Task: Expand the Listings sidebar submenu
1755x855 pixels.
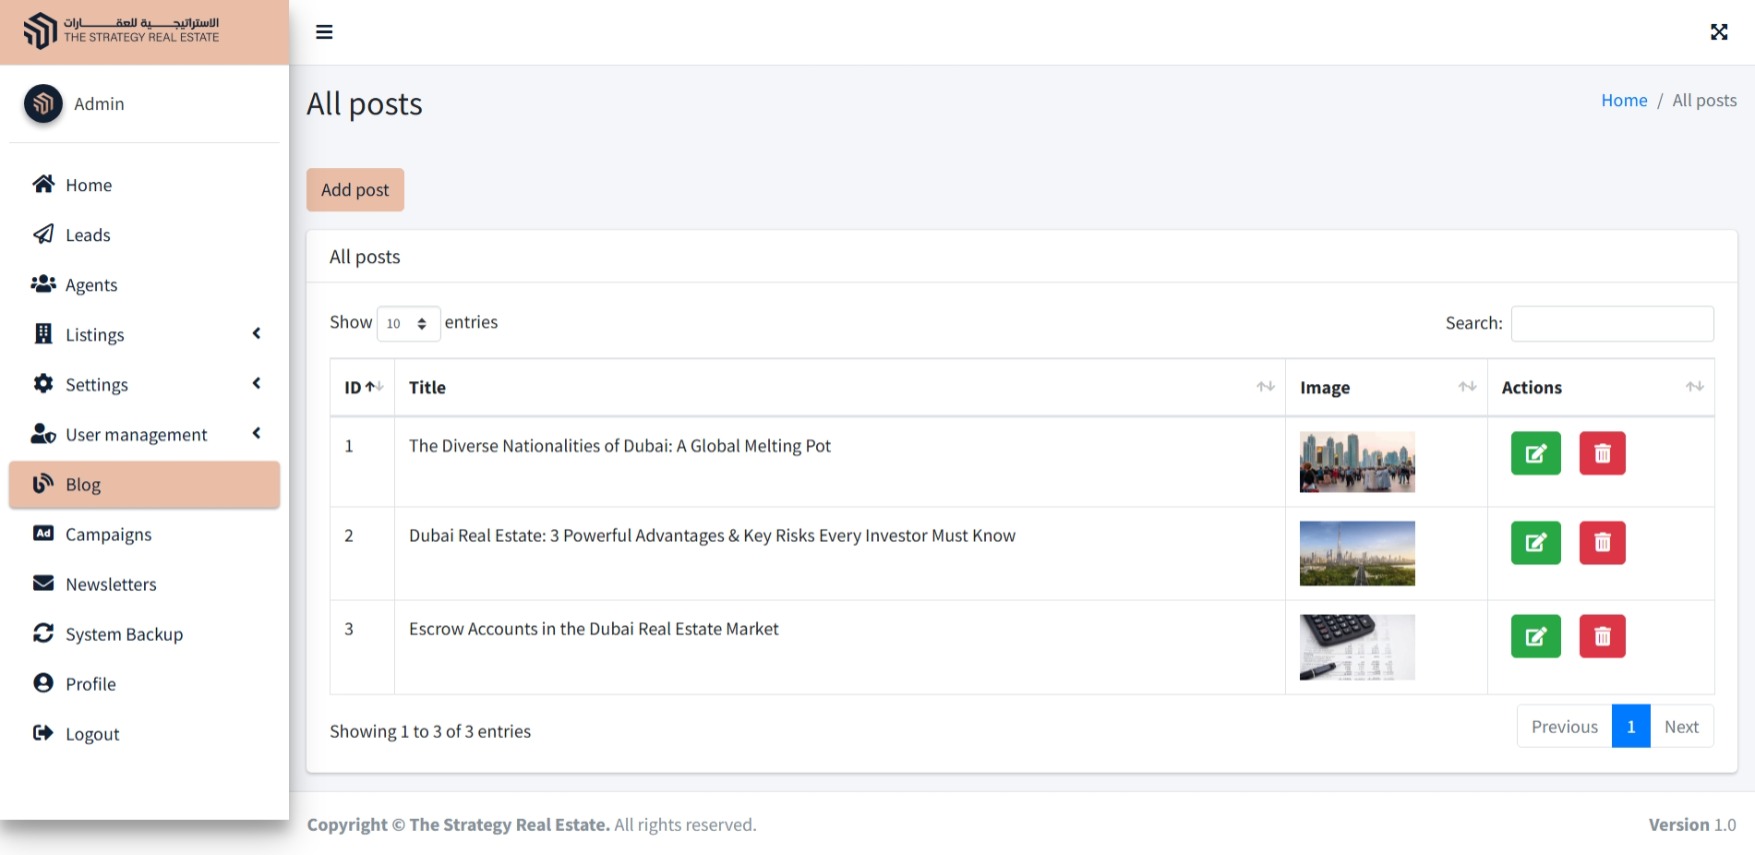Action: click(x=145, y=335)
